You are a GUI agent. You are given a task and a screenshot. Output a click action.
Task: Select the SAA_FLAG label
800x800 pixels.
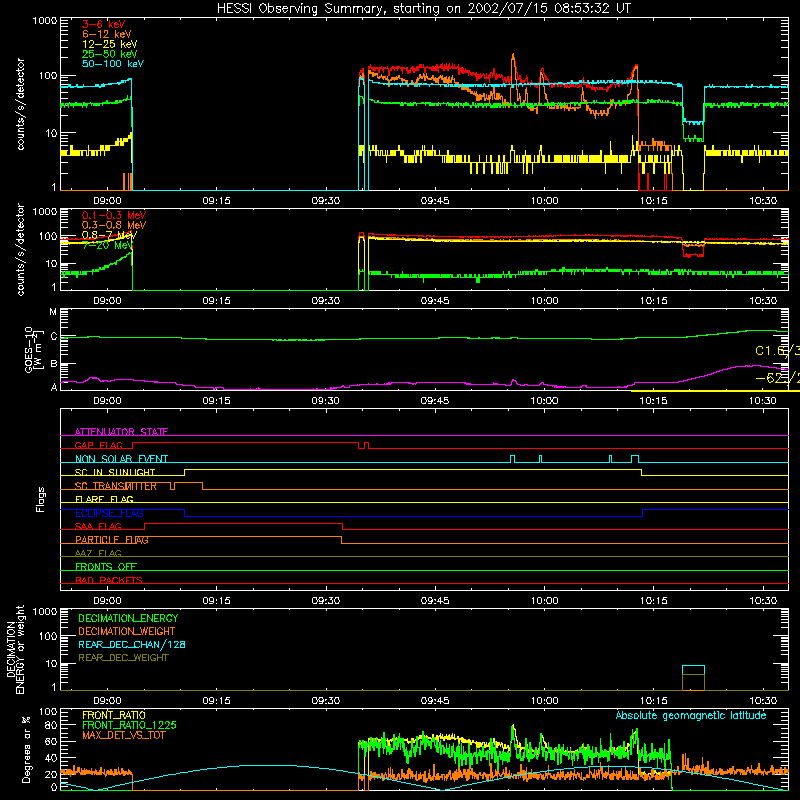coord(98,526)
